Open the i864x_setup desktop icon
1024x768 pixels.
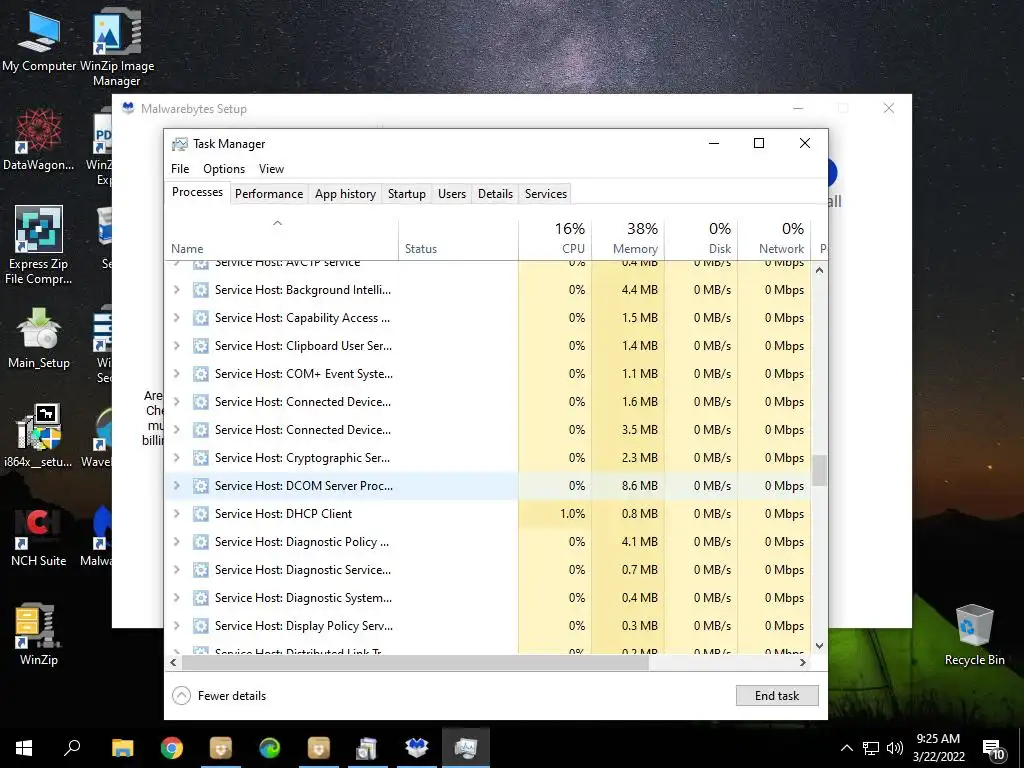(39, 436)
